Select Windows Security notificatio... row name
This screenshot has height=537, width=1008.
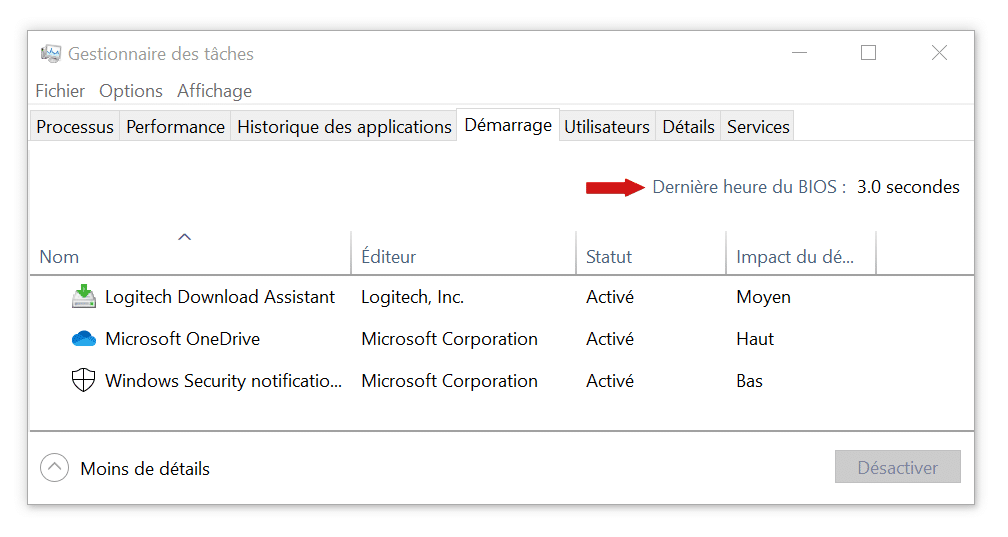(224, 381)
